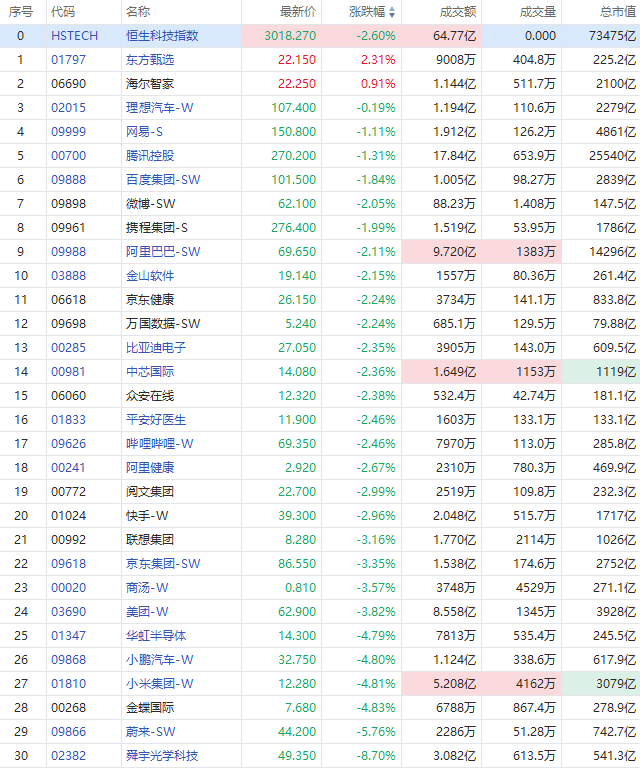Open 东方甄选 stock link
Screen dimensions: 640x772
pos(150,60)
